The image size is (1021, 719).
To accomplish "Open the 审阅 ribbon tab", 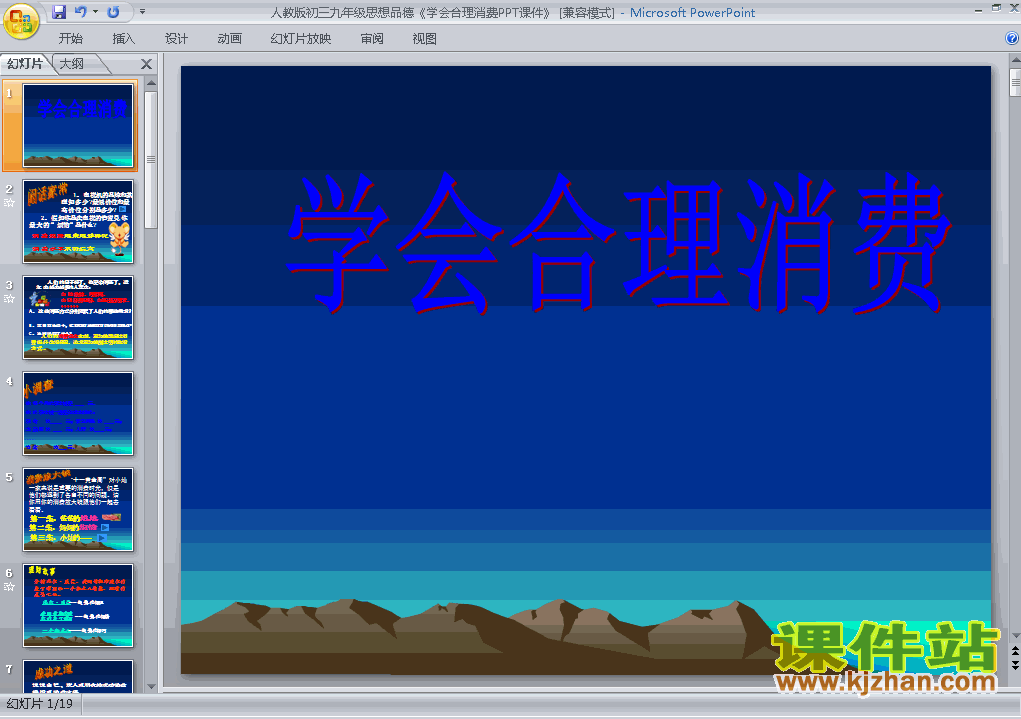I will [372, 38].
